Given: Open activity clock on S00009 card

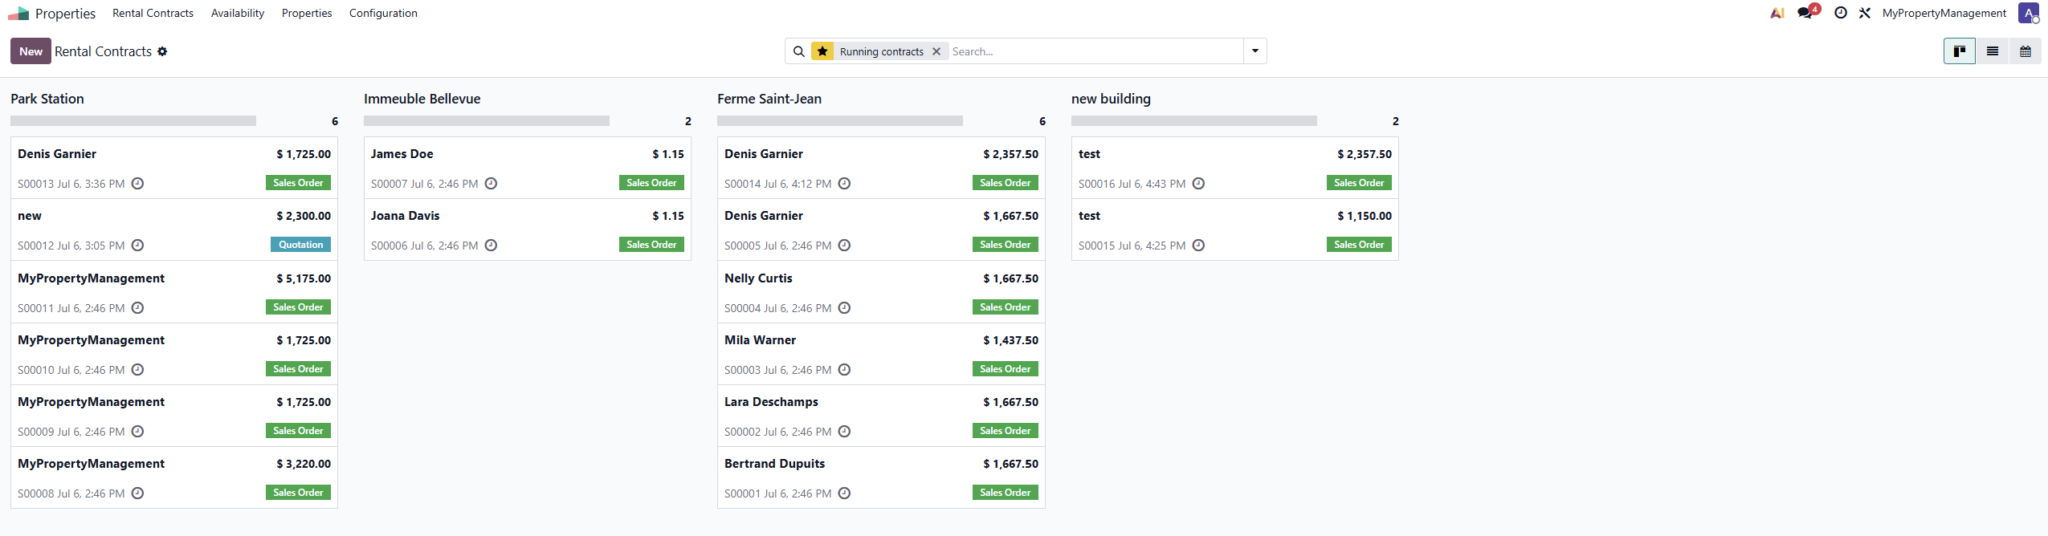Looking at the screenshot, I should [138, 432].
